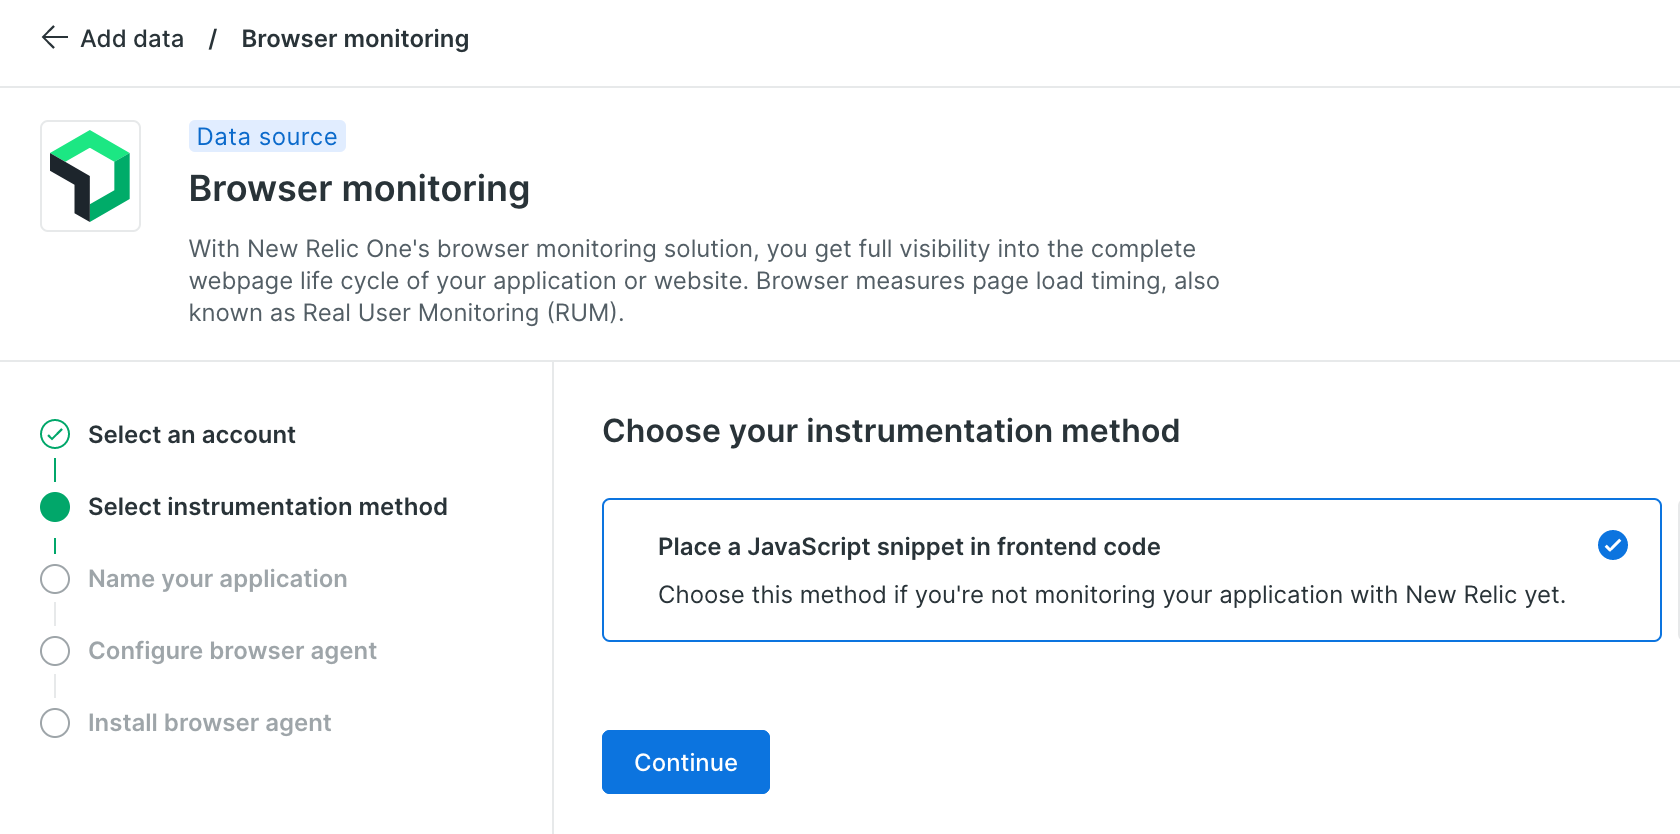Open the Select an account step

tap(191, 434)
